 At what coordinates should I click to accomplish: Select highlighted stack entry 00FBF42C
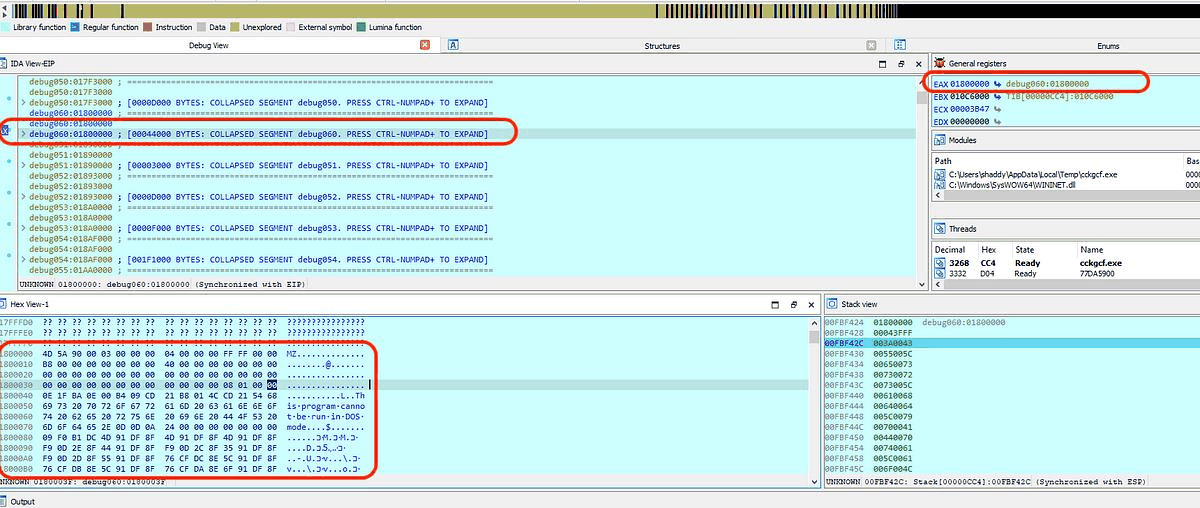pyautogui.click(x=1011, y=343)
